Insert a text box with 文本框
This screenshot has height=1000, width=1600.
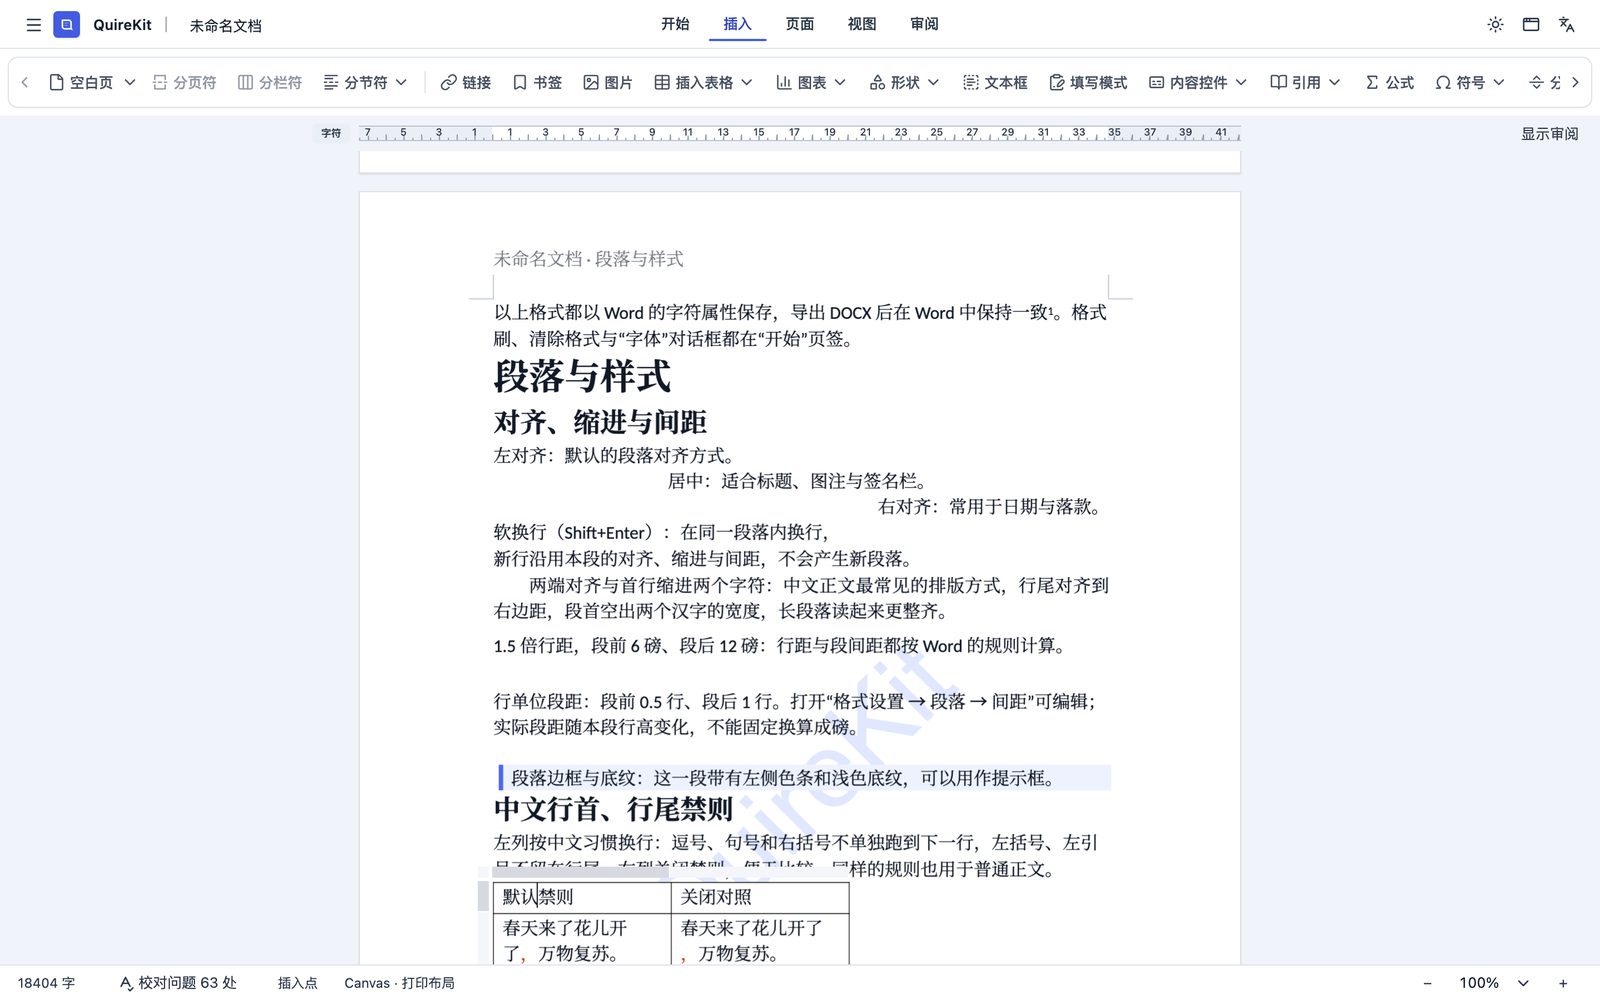(x=995, y=82)
